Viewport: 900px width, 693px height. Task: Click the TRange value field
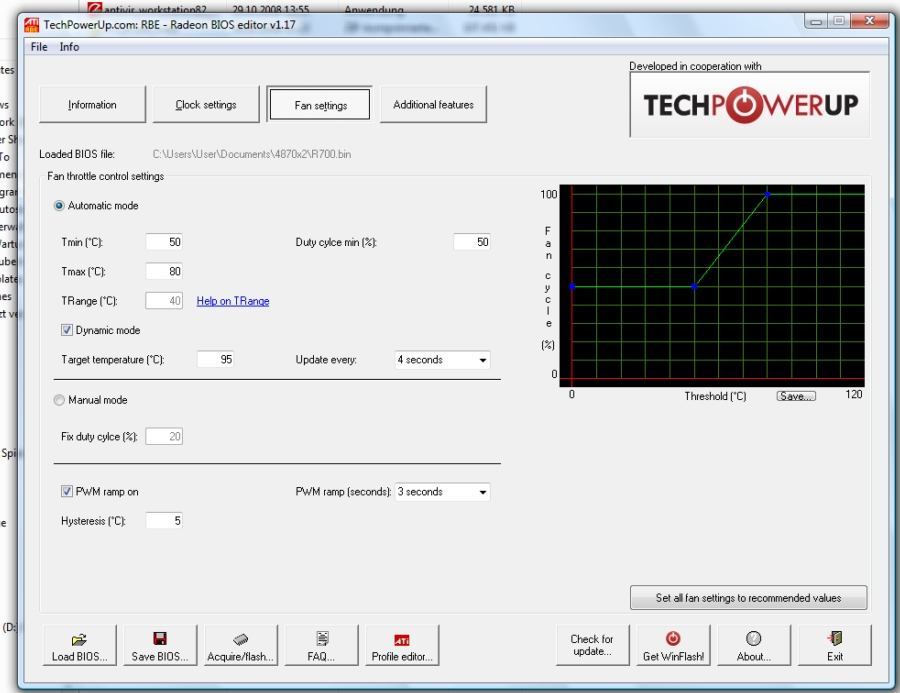coord(164,300)
